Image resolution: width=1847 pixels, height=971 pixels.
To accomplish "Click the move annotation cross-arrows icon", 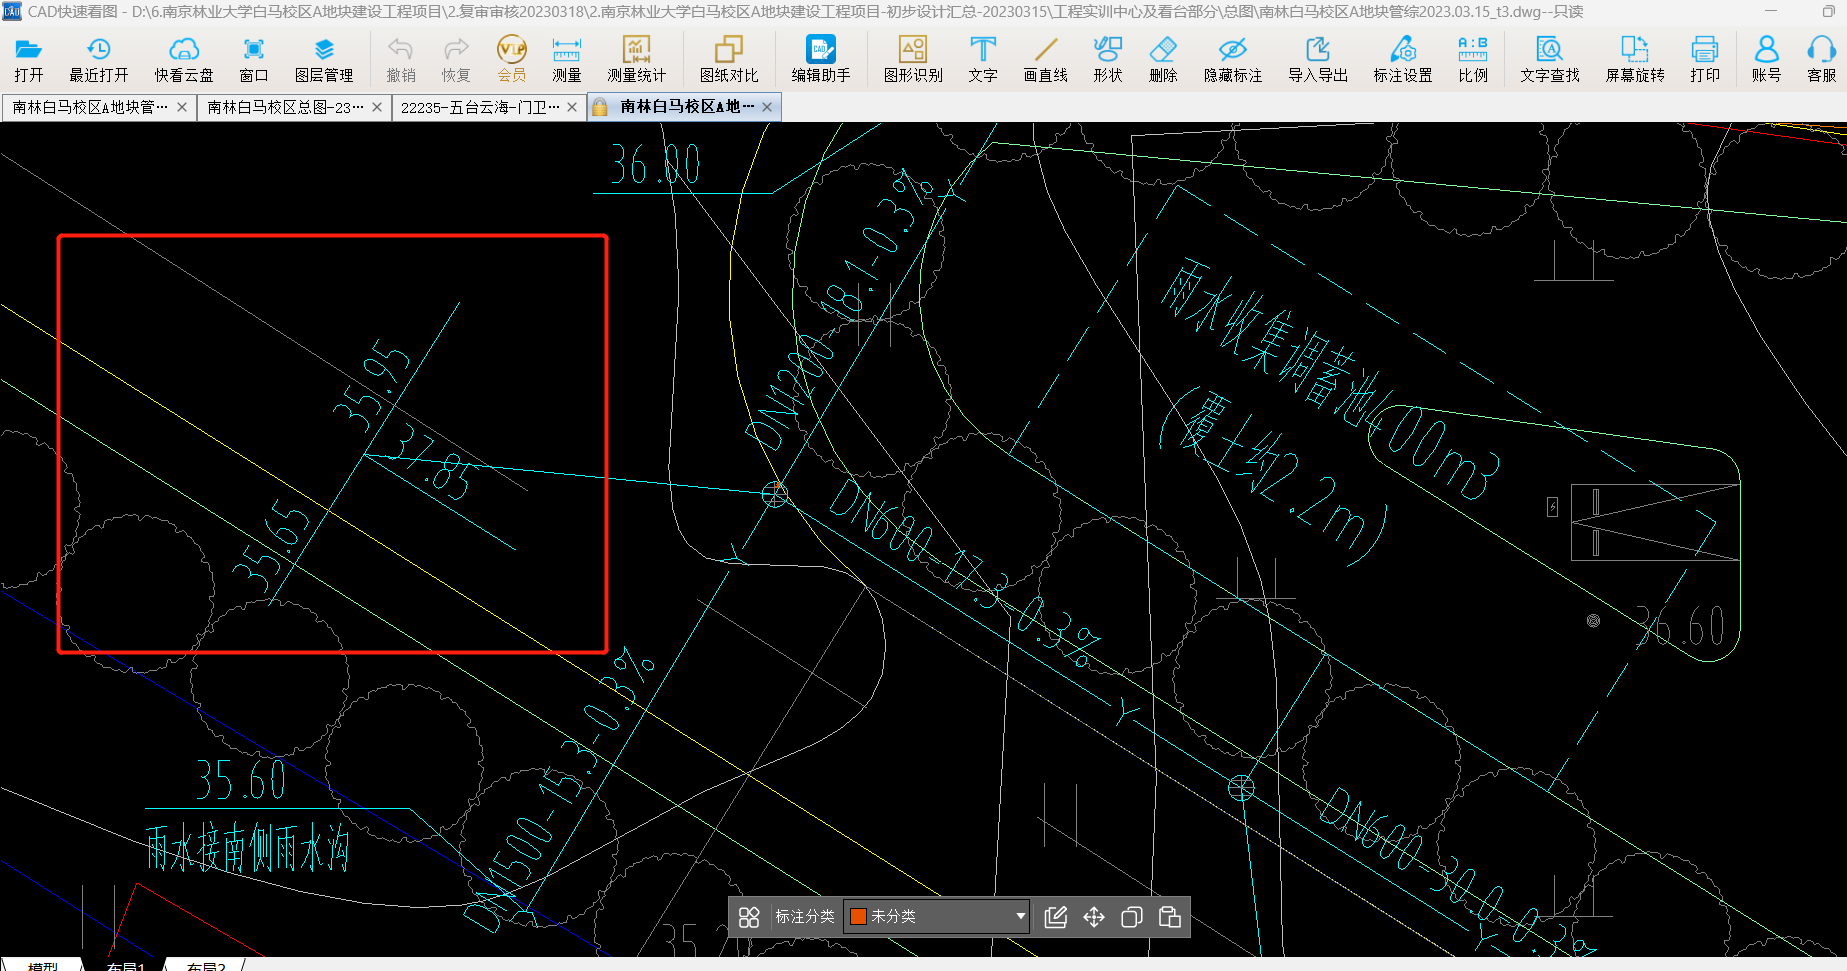I will tap(1094, 917).
